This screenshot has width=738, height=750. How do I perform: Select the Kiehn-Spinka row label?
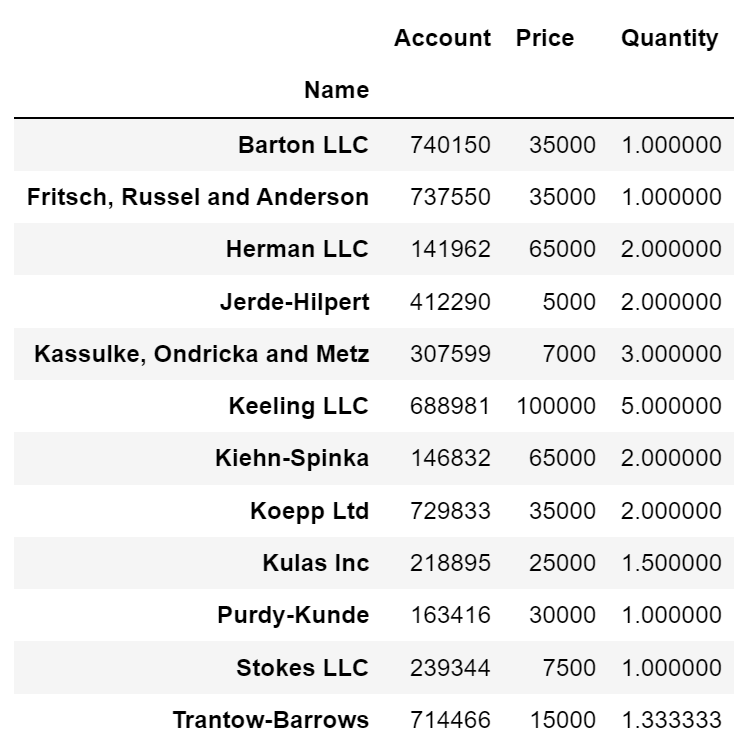pos(292,458)
